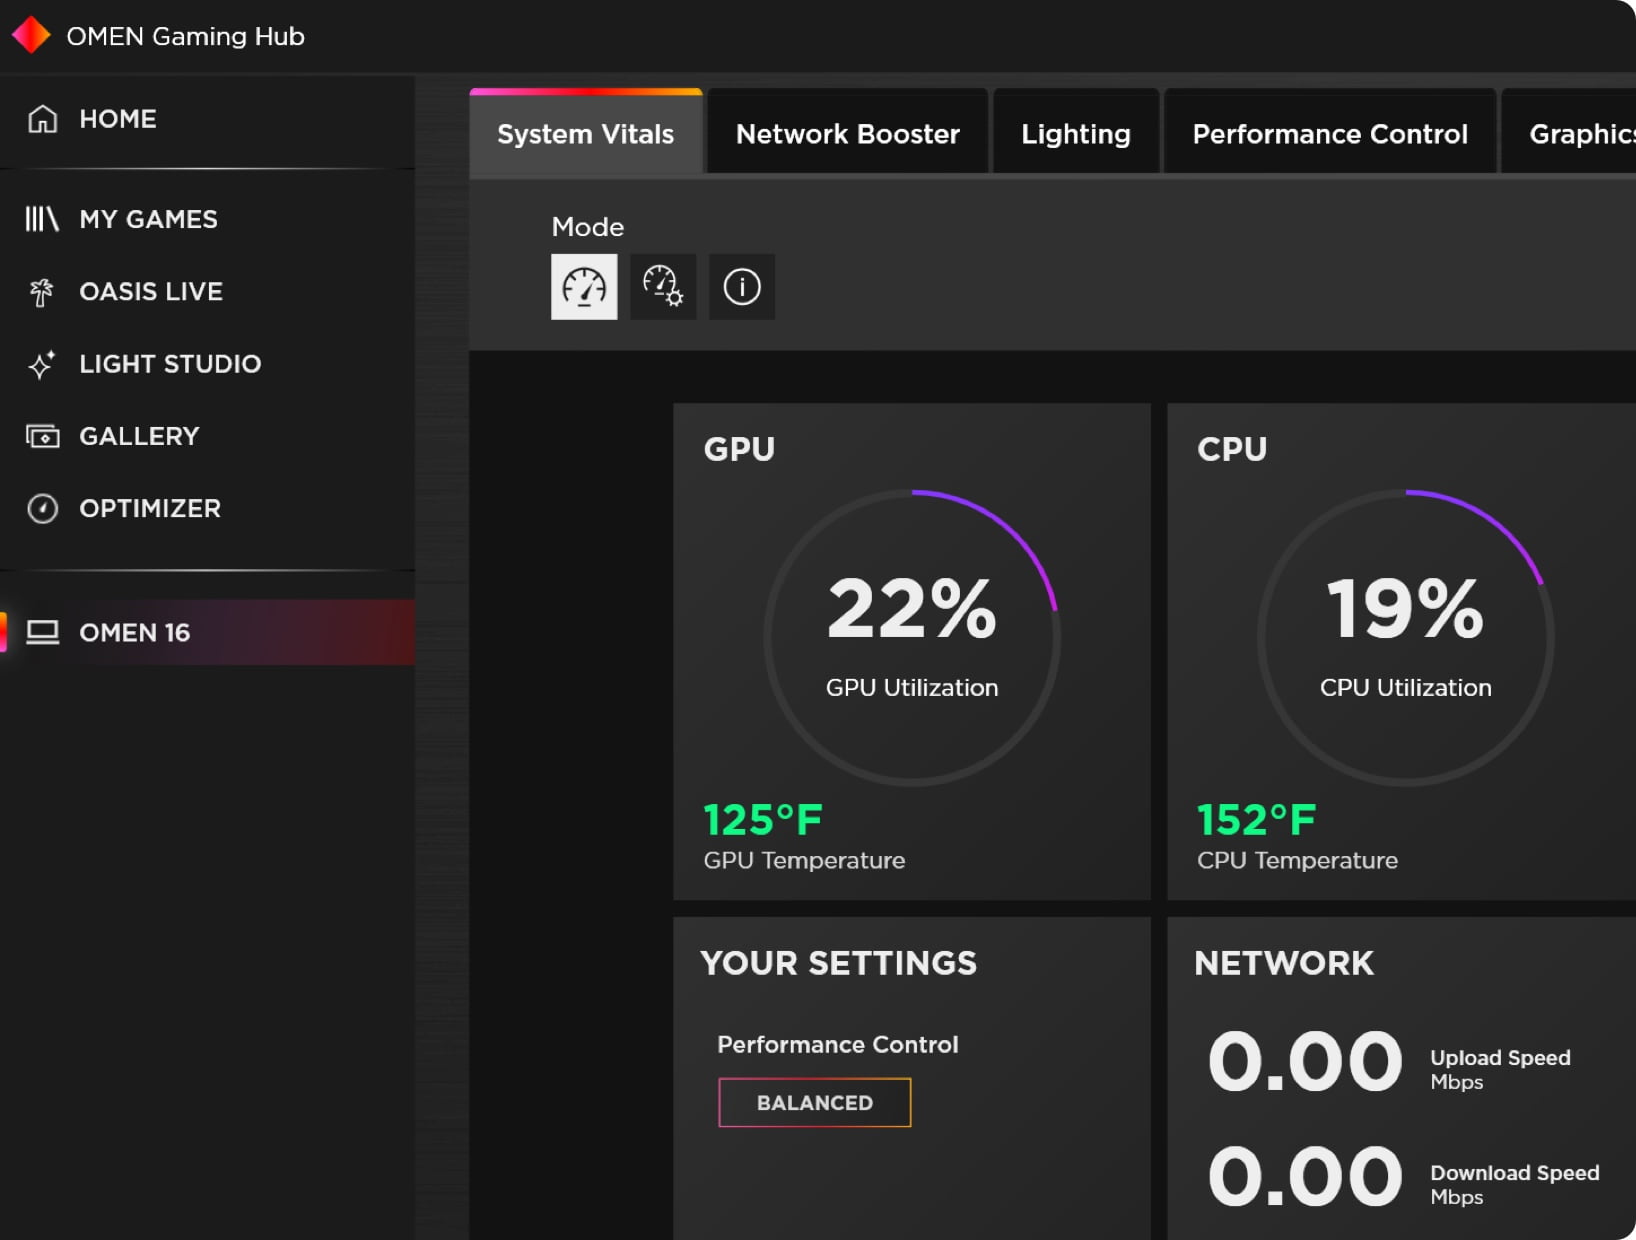Switch to the Network Booster tab
The height and width of the screenshot is (1240, 1636).
tap(847, 134)
